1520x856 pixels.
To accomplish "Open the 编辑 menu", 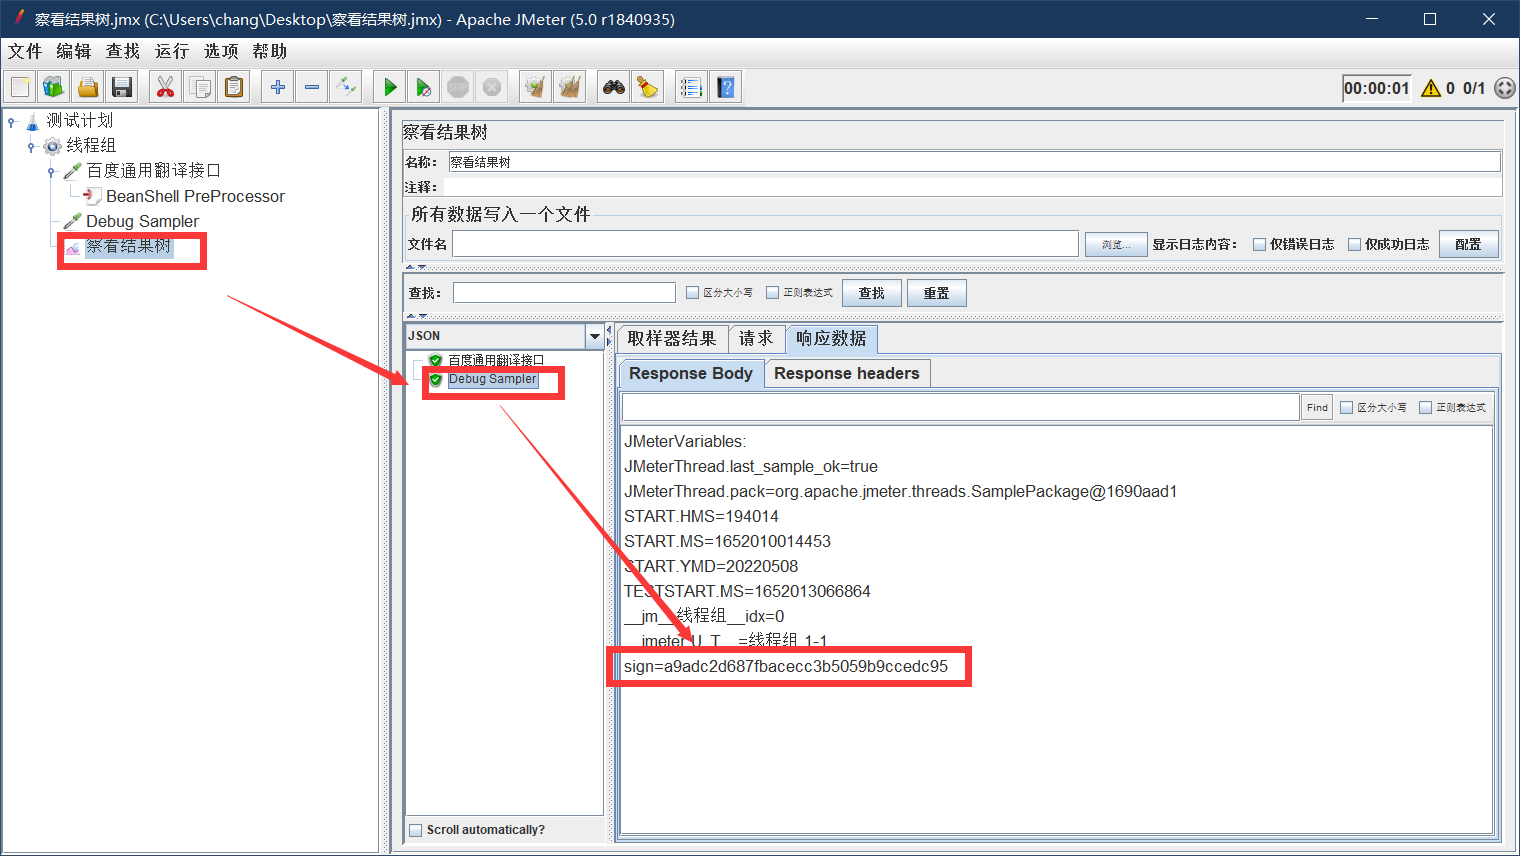I will (x=74, y=51).
